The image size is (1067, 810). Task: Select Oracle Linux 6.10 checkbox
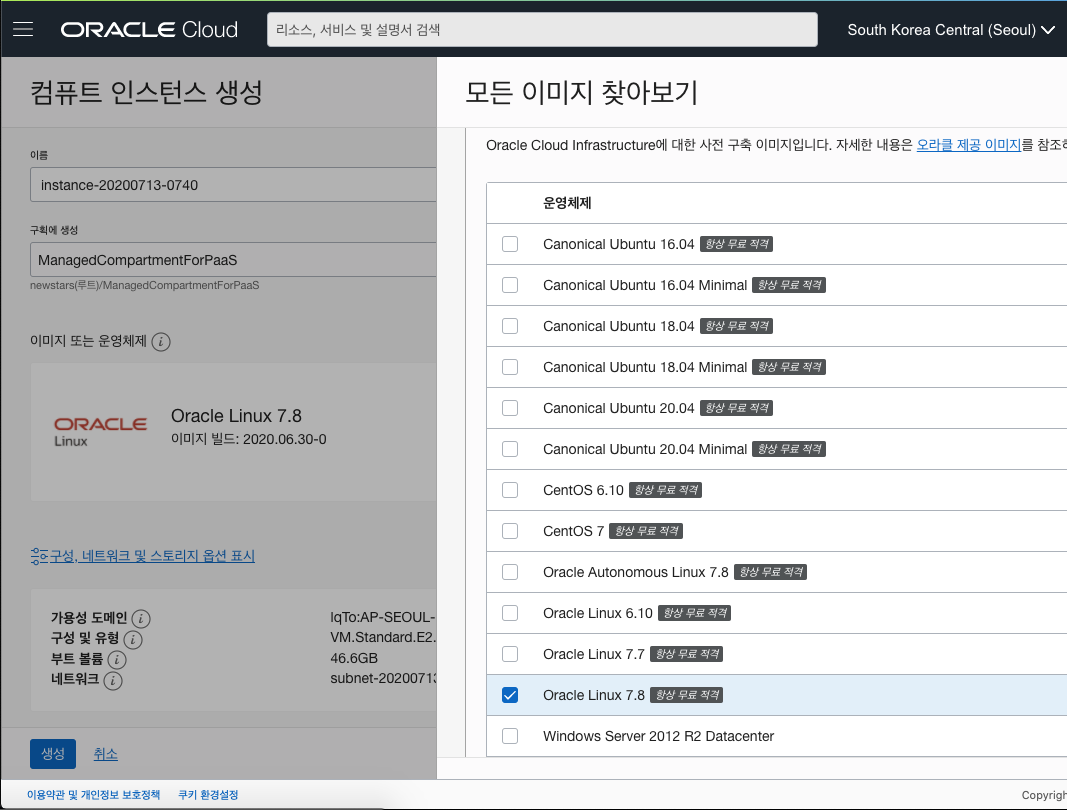pos(510,613)
